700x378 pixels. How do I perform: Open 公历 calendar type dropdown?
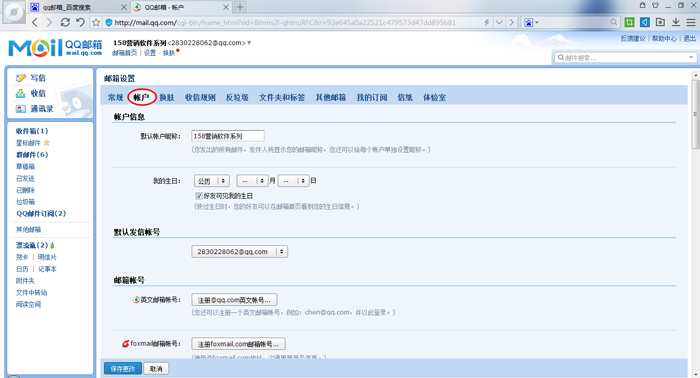click(212, 181)
